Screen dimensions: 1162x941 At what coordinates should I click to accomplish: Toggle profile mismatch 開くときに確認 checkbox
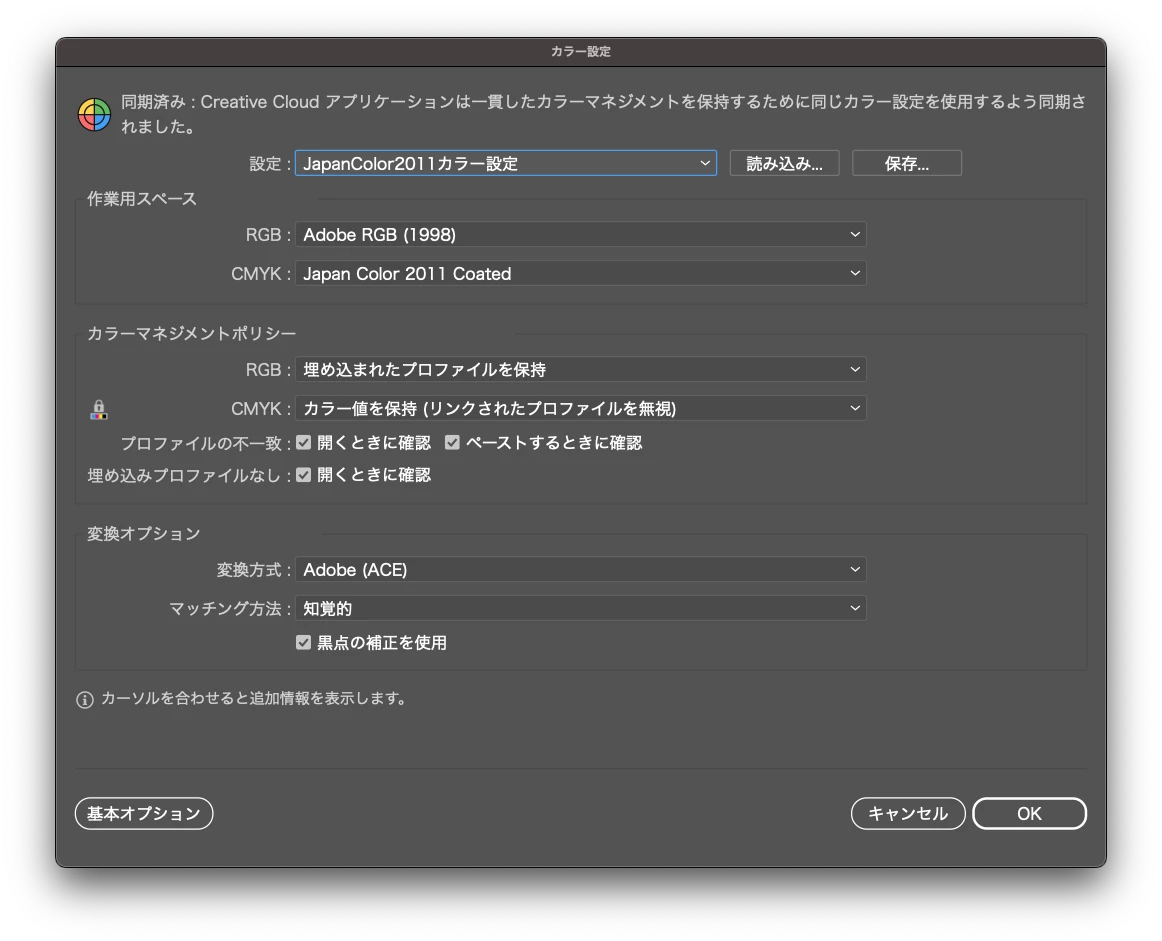pos(303,442)
